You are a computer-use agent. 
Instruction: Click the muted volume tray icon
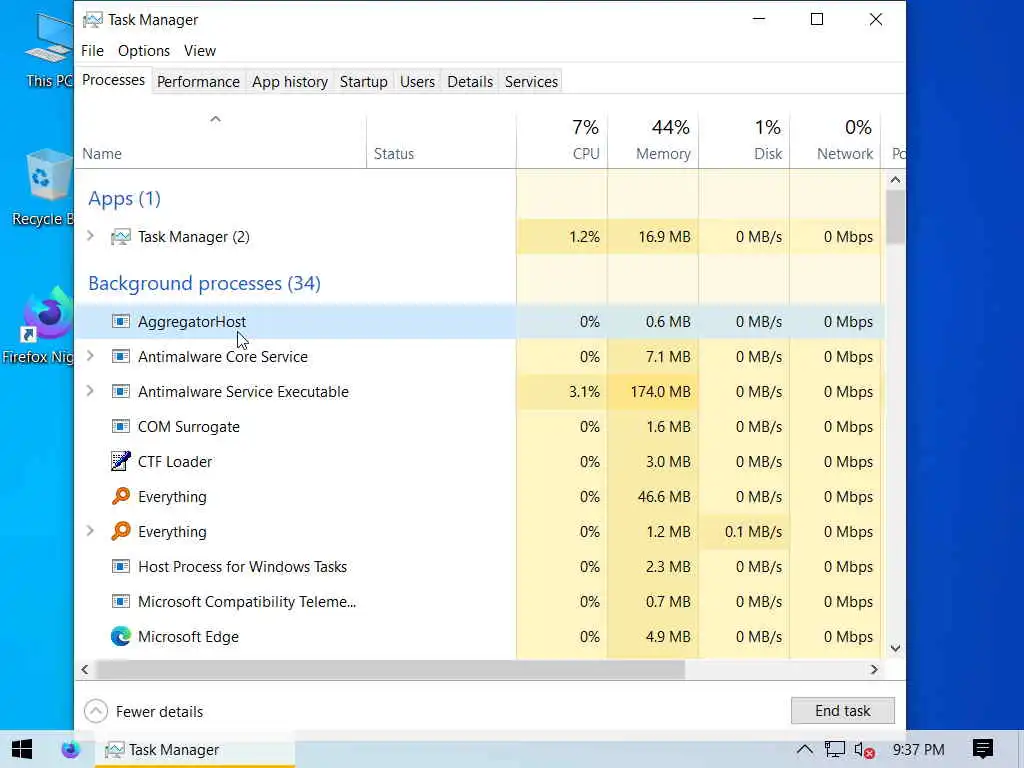pos(864,750)
